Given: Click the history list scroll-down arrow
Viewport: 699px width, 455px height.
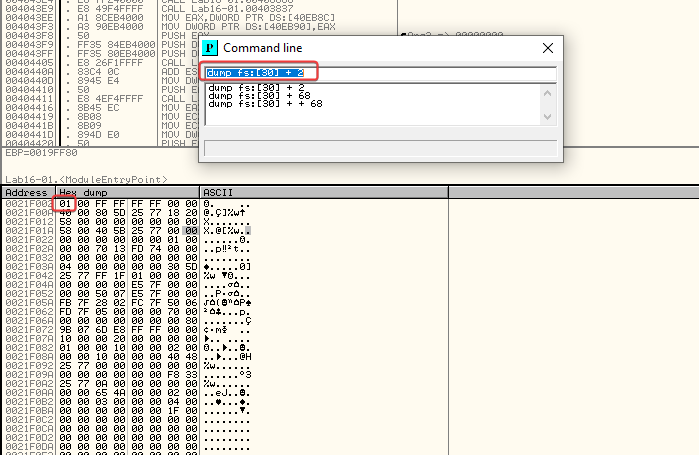Looking at the screenshot, I should tap(548, 117).
